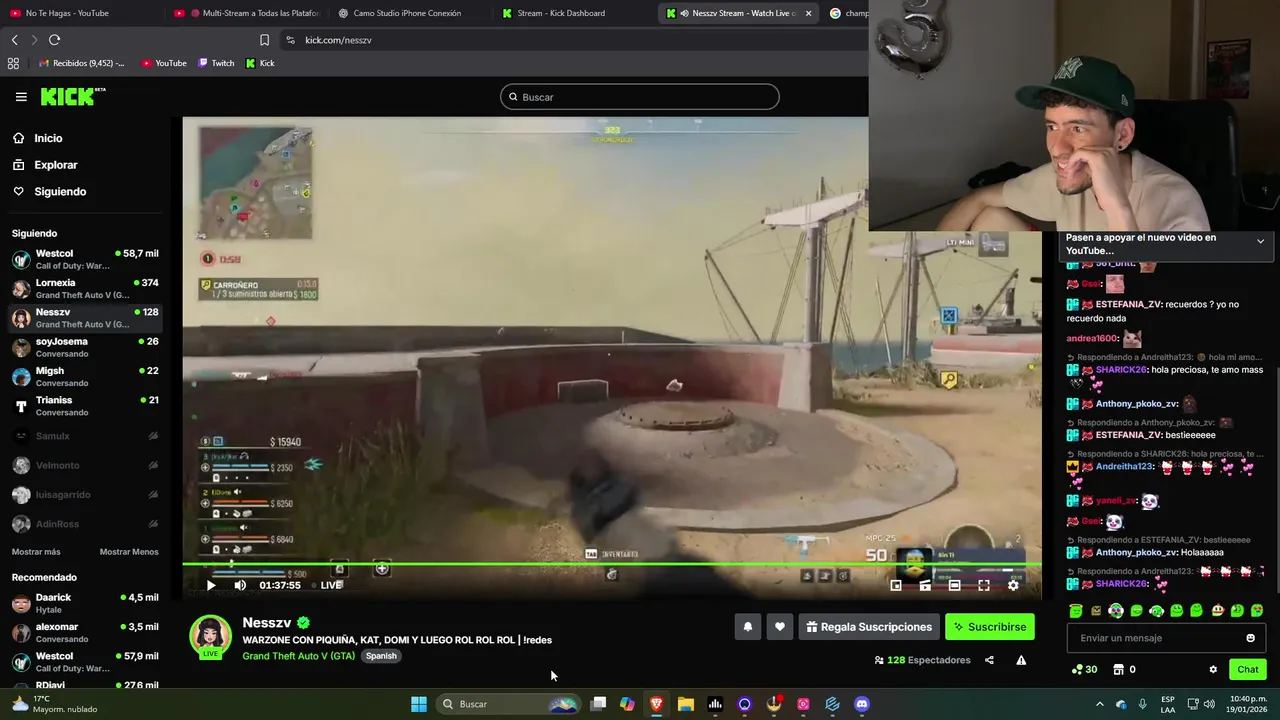Viewport: 1280px width, 720px height.
Task: Open video player settings gear
Action: (x=1013, y=585)
